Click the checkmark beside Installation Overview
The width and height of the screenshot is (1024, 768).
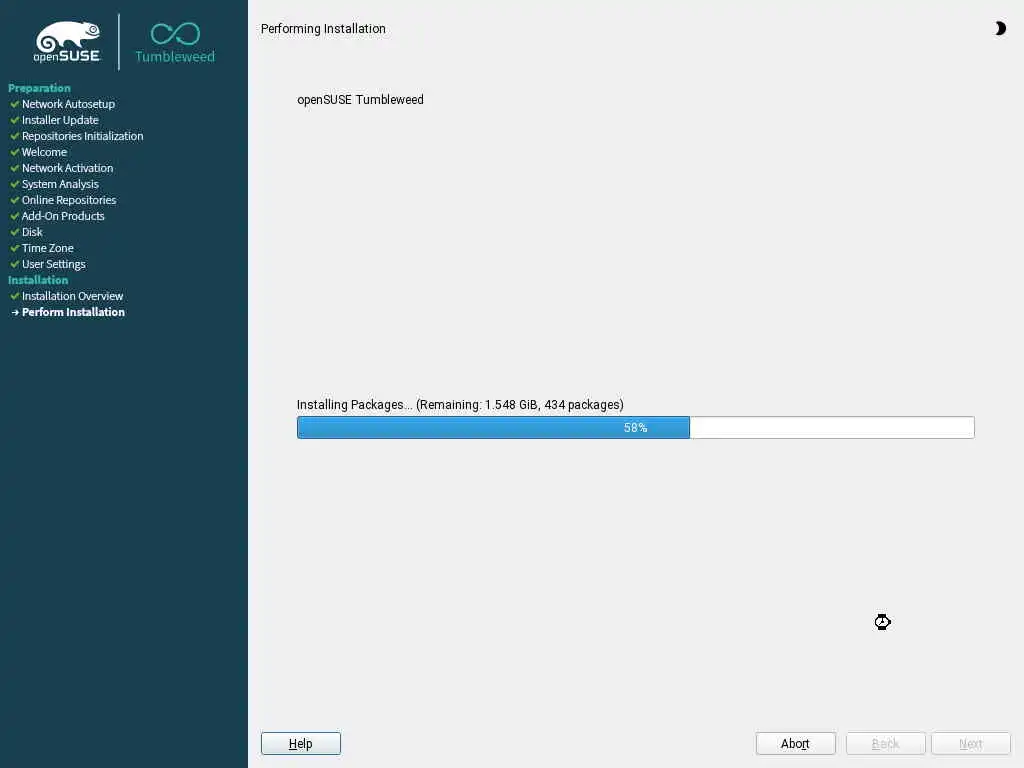(14, 296)
